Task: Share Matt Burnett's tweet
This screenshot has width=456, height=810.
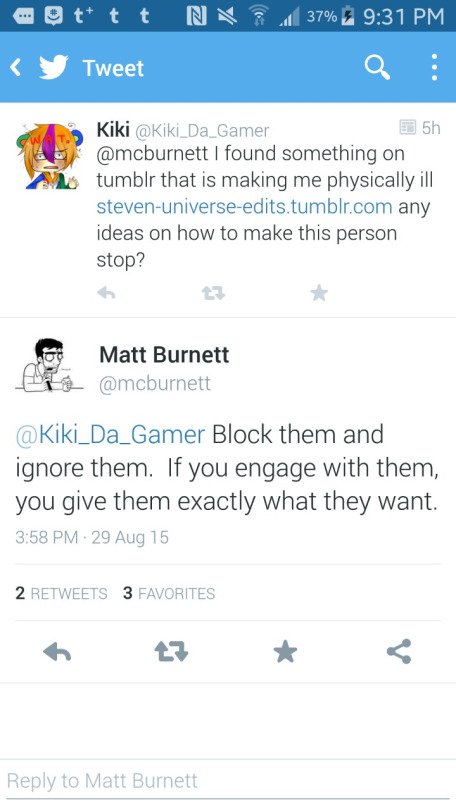Action: [399, 651]
